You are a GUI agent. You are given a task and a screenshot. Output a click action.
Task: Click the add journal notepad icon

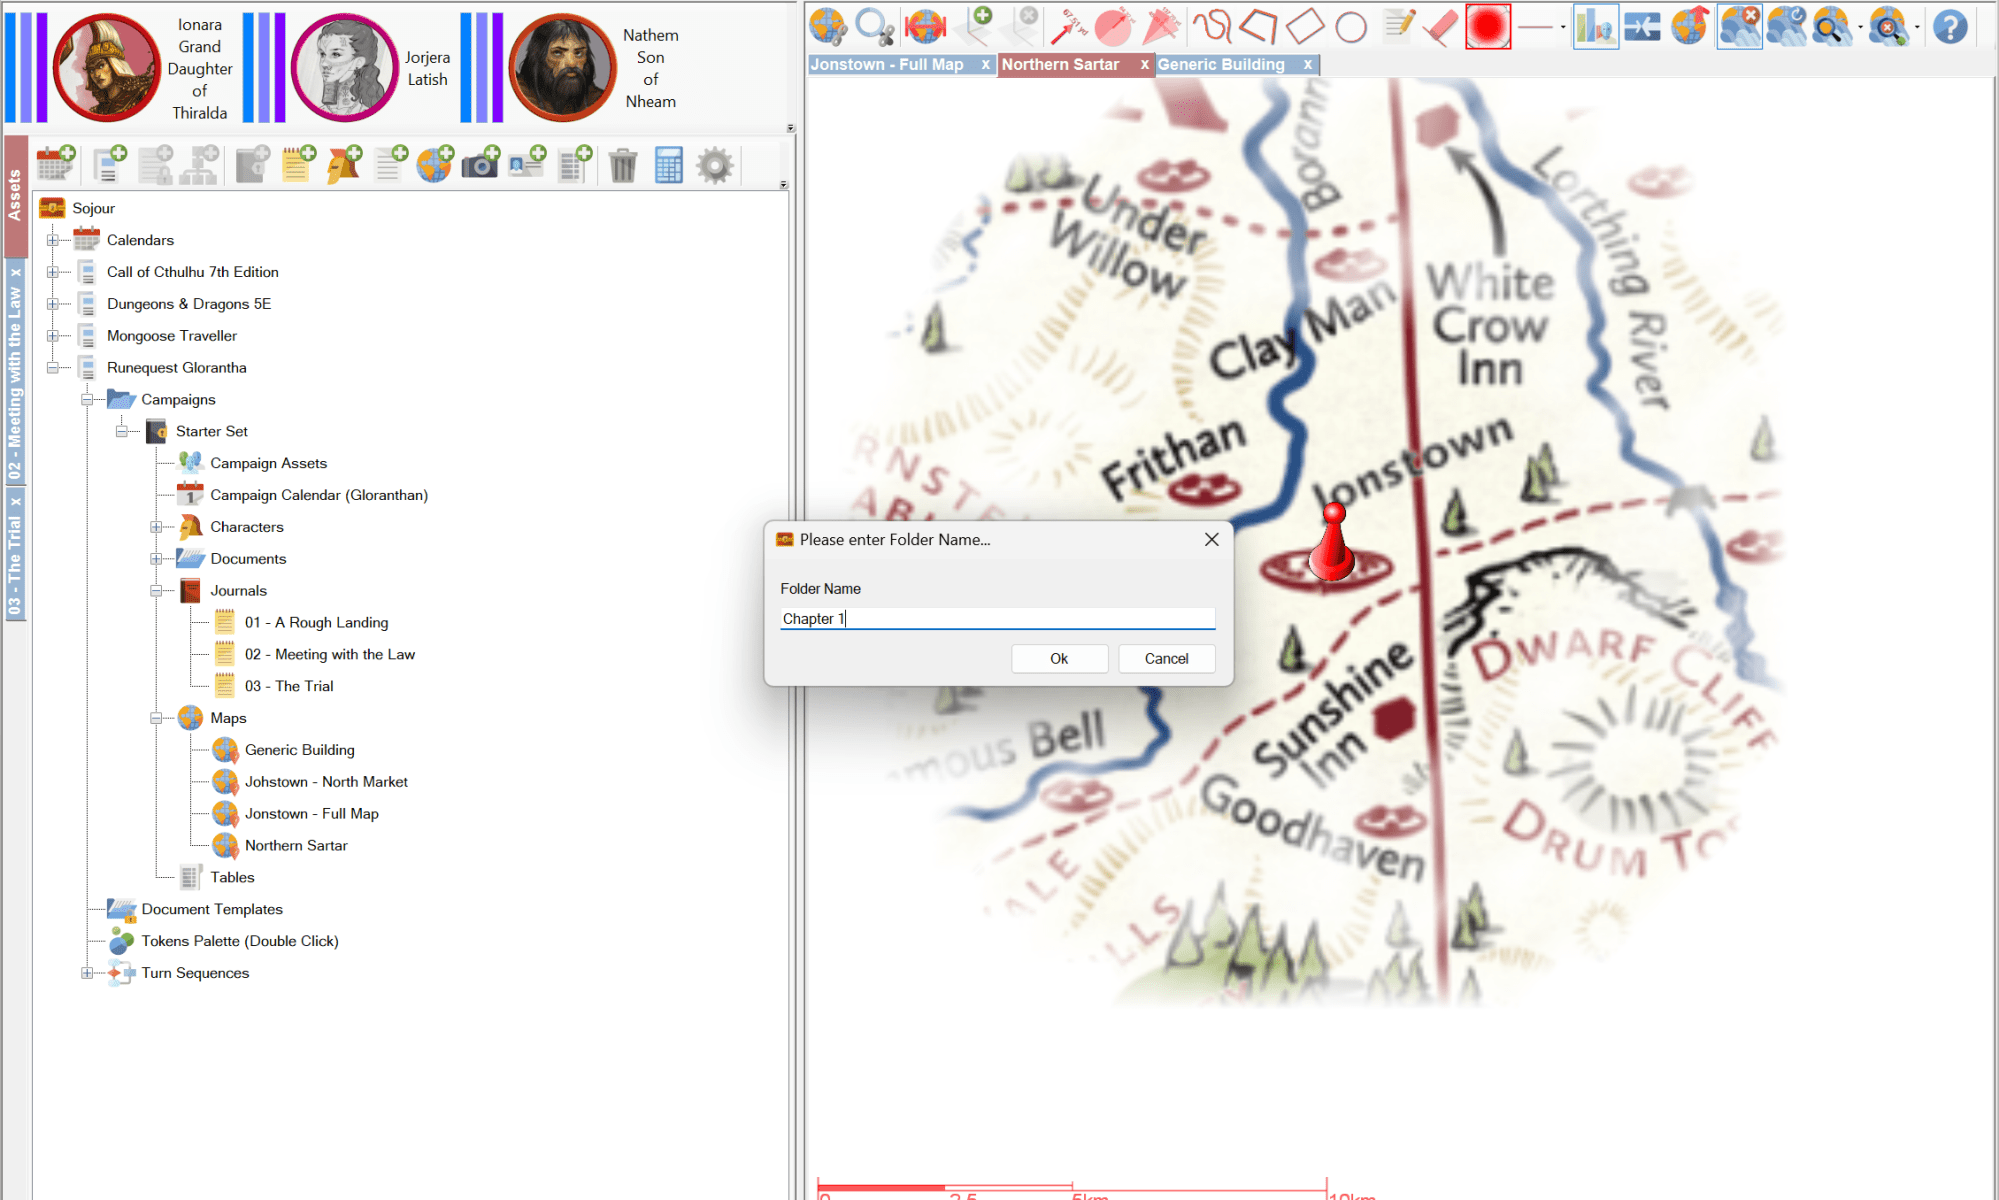(x=297, y=164)
